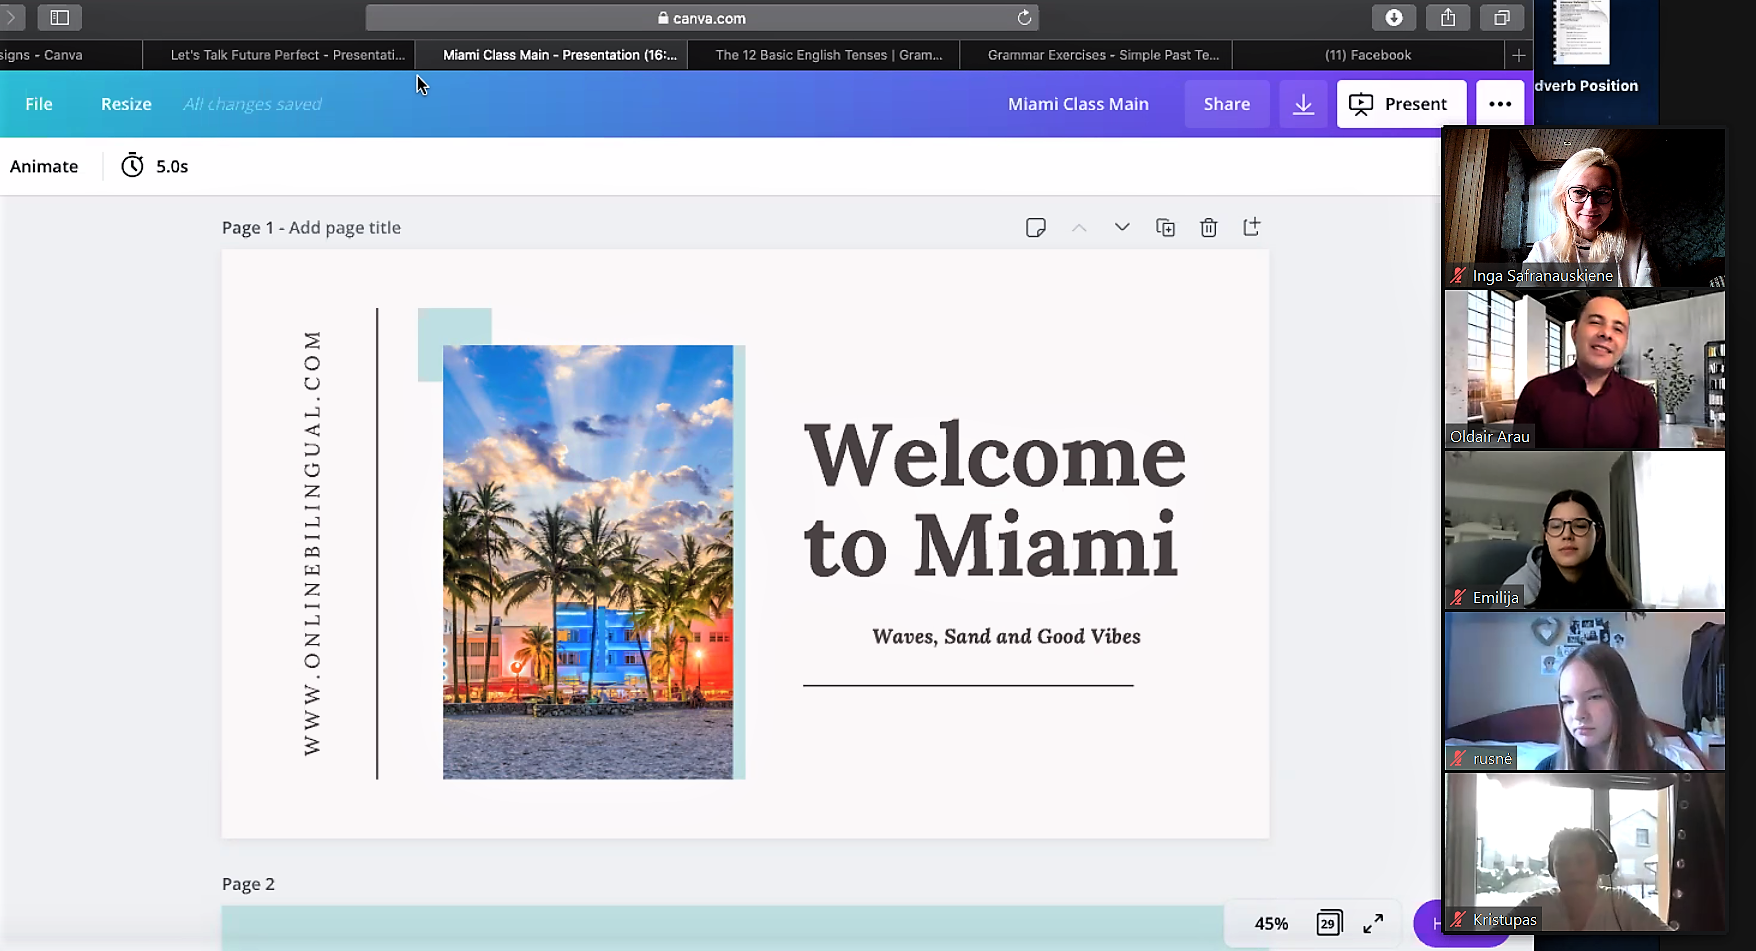Select the Miami beach photo on slide
The image size is (1756, 951).
(x=588, y=561)
